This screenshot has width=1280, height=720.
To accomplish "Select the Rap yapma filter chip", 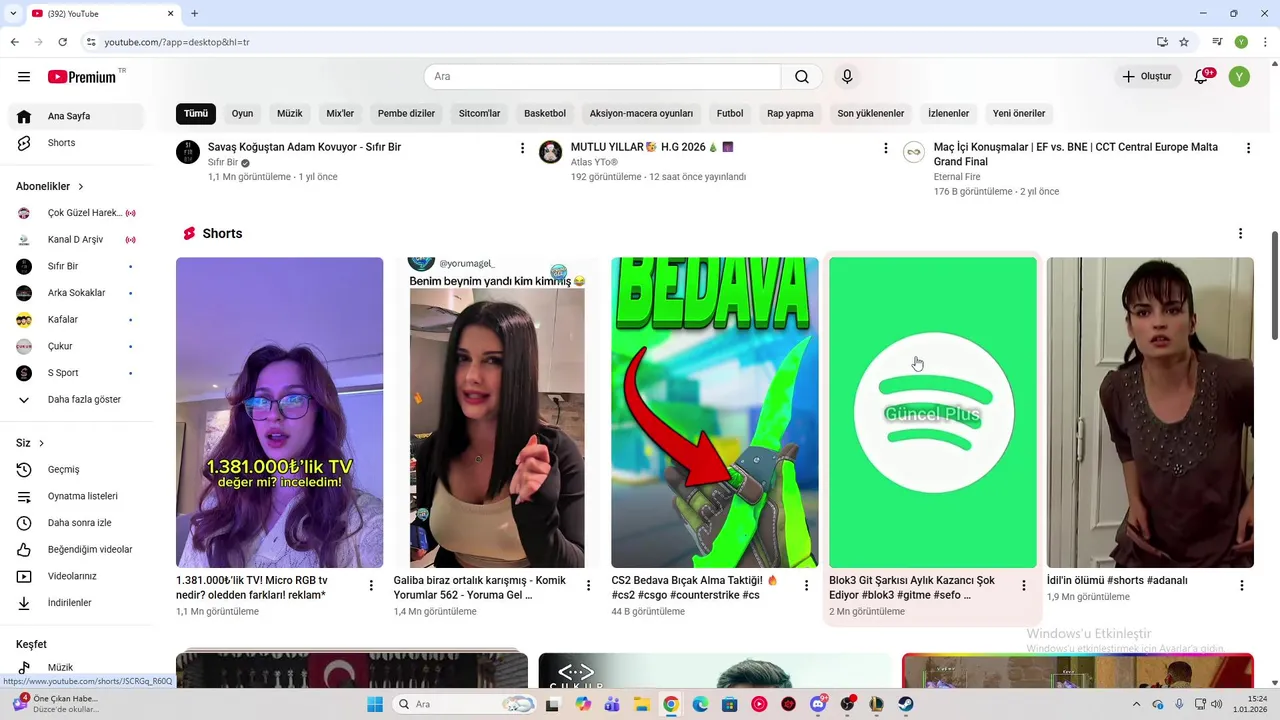I will [790, 114].
